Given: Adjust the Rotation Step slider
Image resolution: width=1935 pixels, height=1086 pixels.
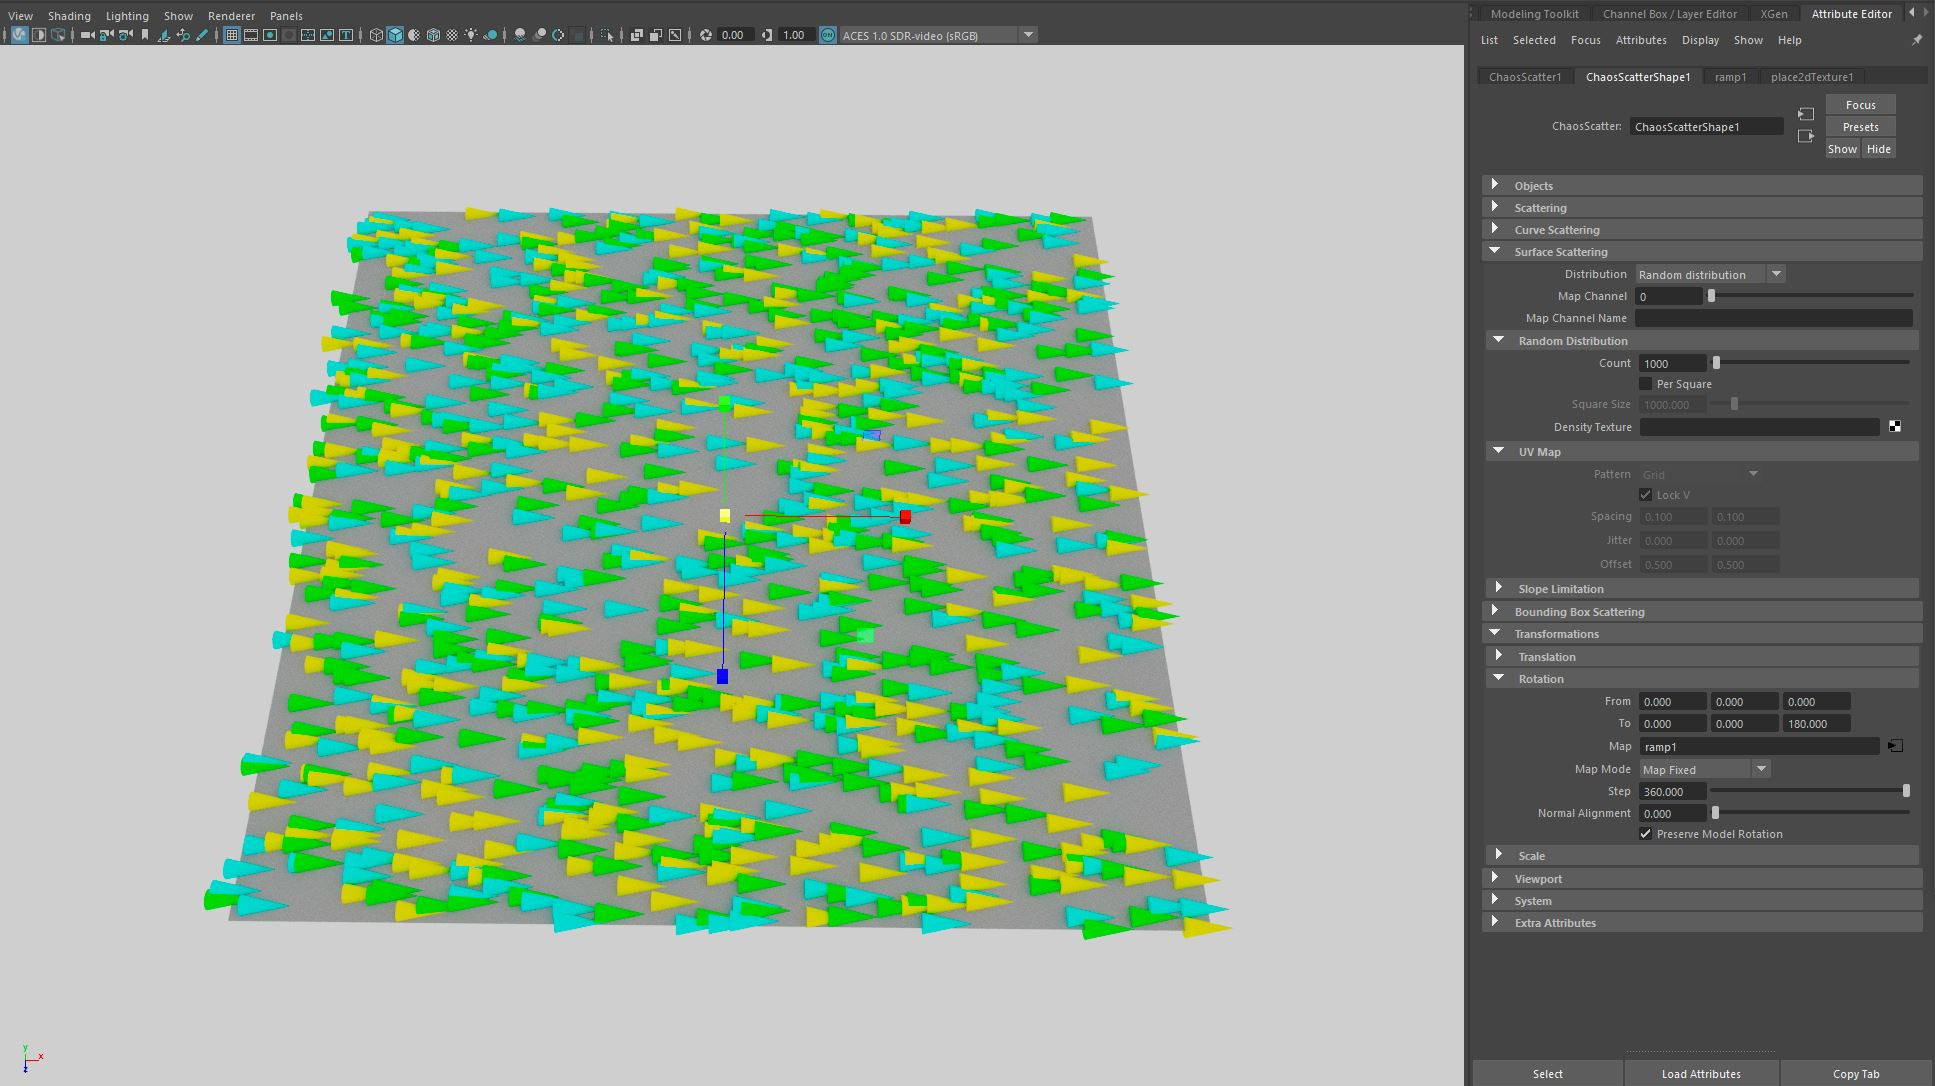Looking at the screenshot, I should click(1906, 791).
